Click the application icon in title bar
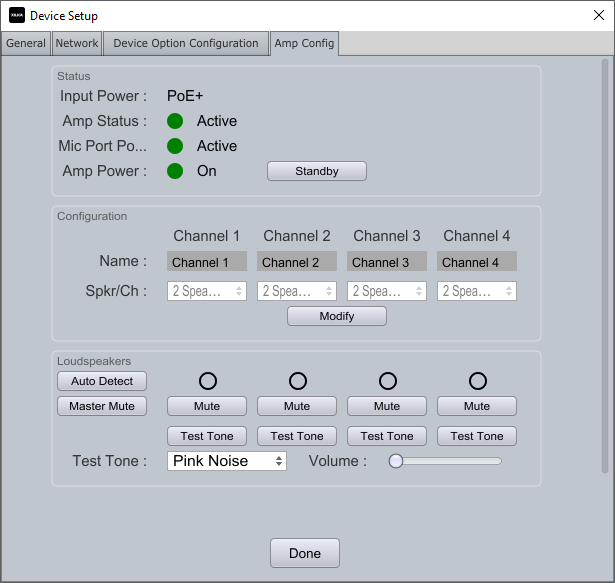The width and height of the screenshot is (615, 583). click(17, 16)
